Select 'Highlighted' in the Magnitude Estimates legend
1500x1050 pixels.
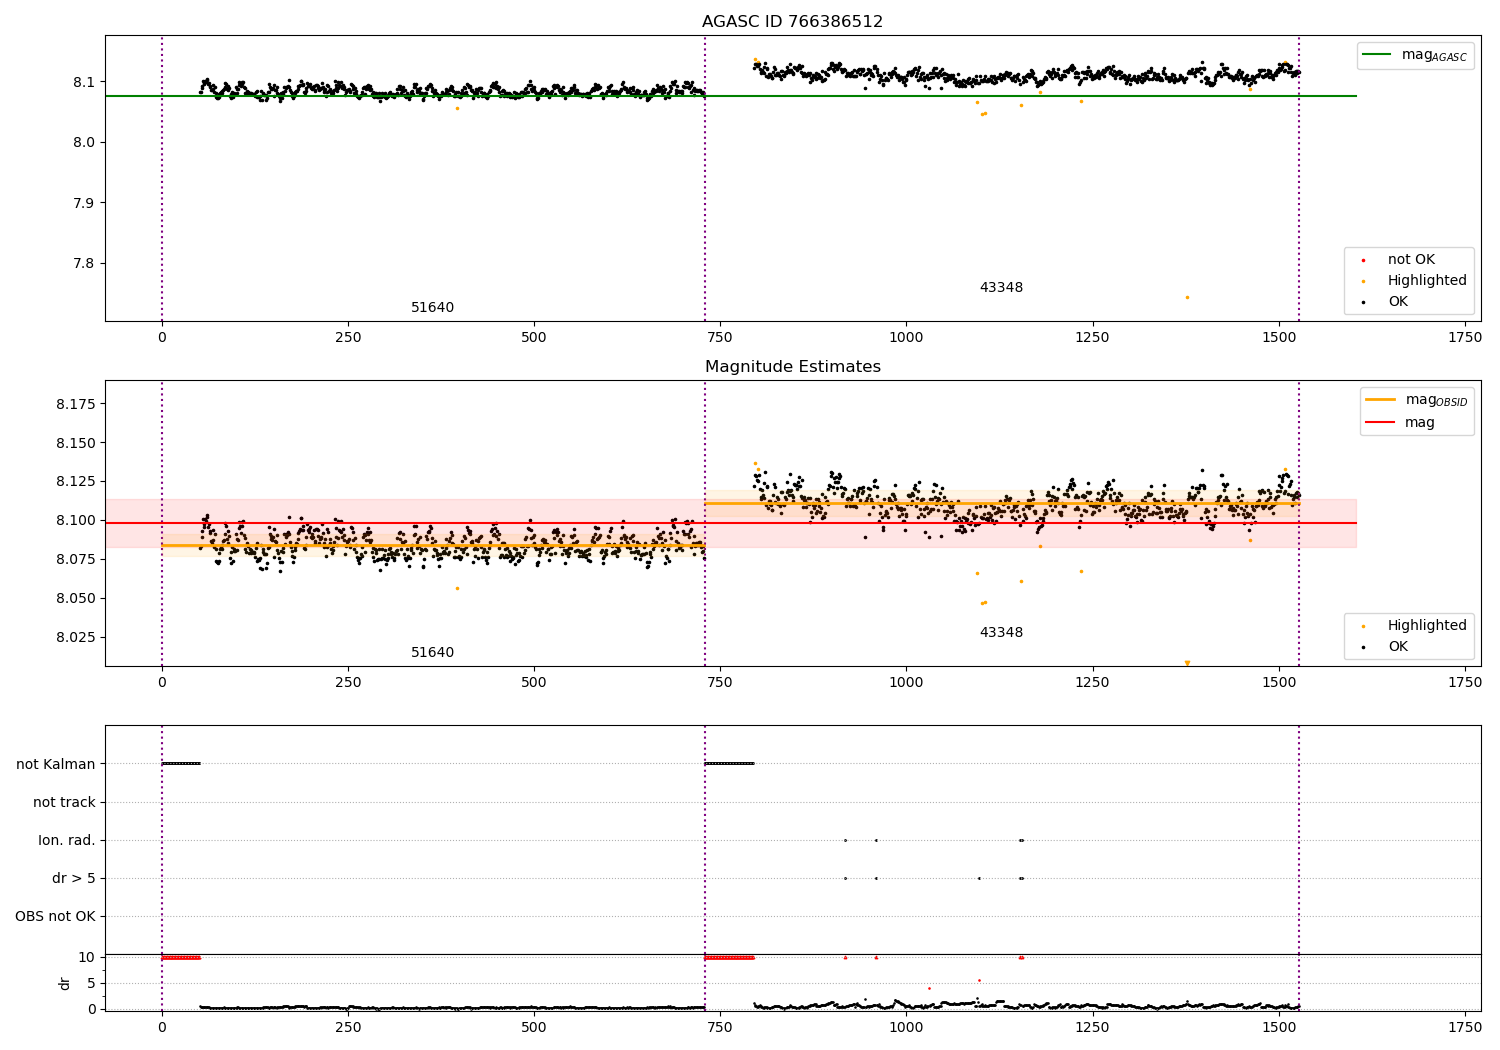[1426, 626]
